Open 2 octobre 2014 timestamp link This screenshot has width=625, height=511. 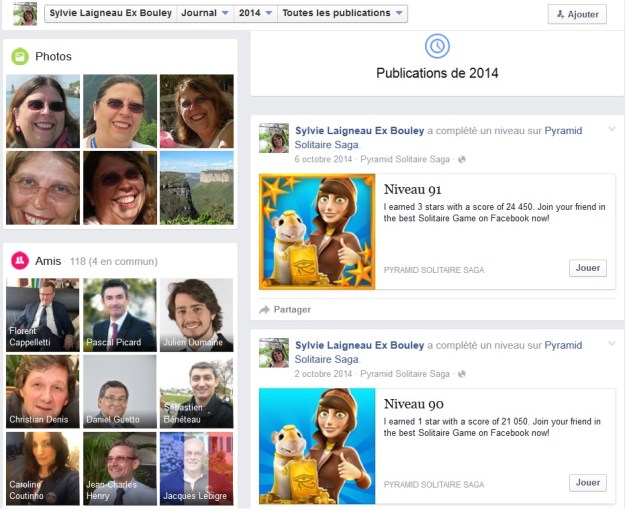point(323,374)
